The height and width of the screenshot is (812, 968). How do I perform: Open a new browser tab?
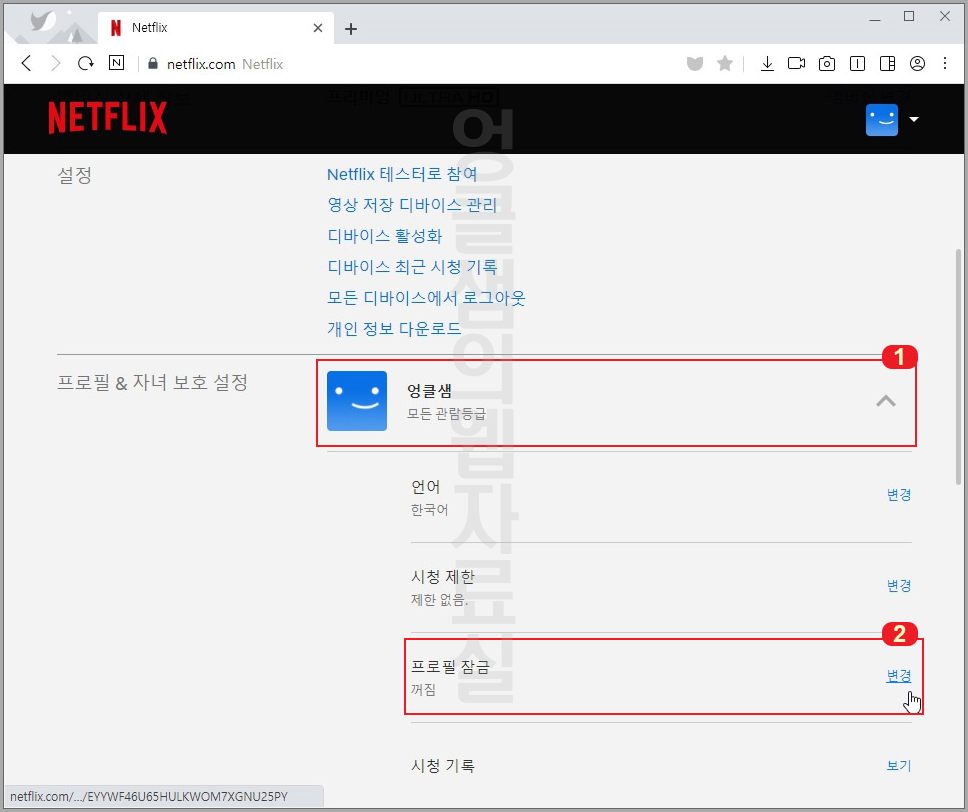point(351,28)
